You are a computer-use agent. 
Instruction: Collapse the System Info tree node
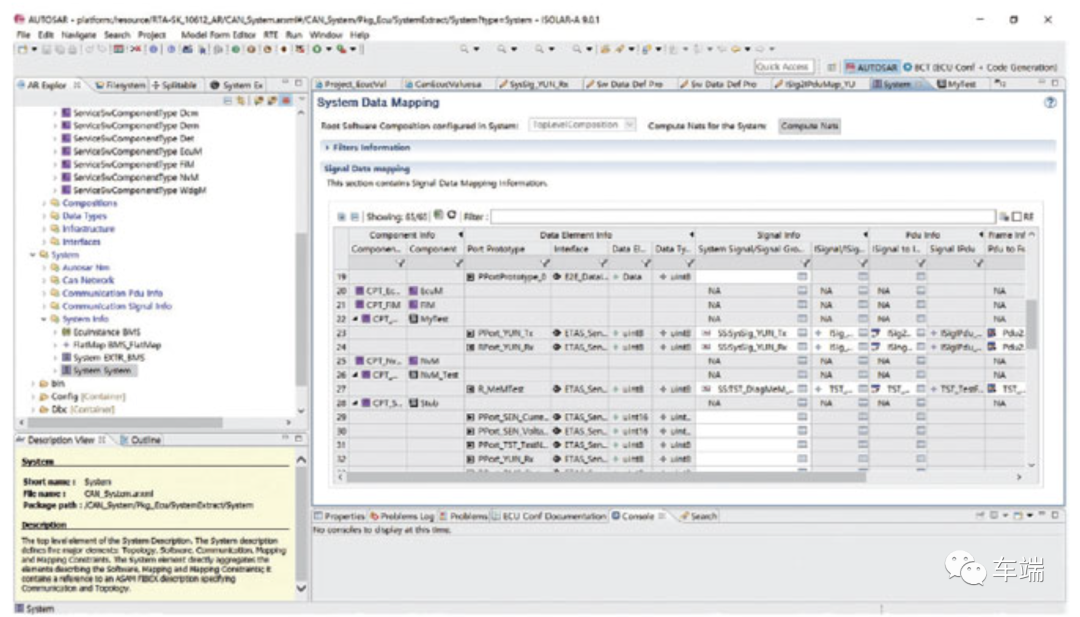45,319
